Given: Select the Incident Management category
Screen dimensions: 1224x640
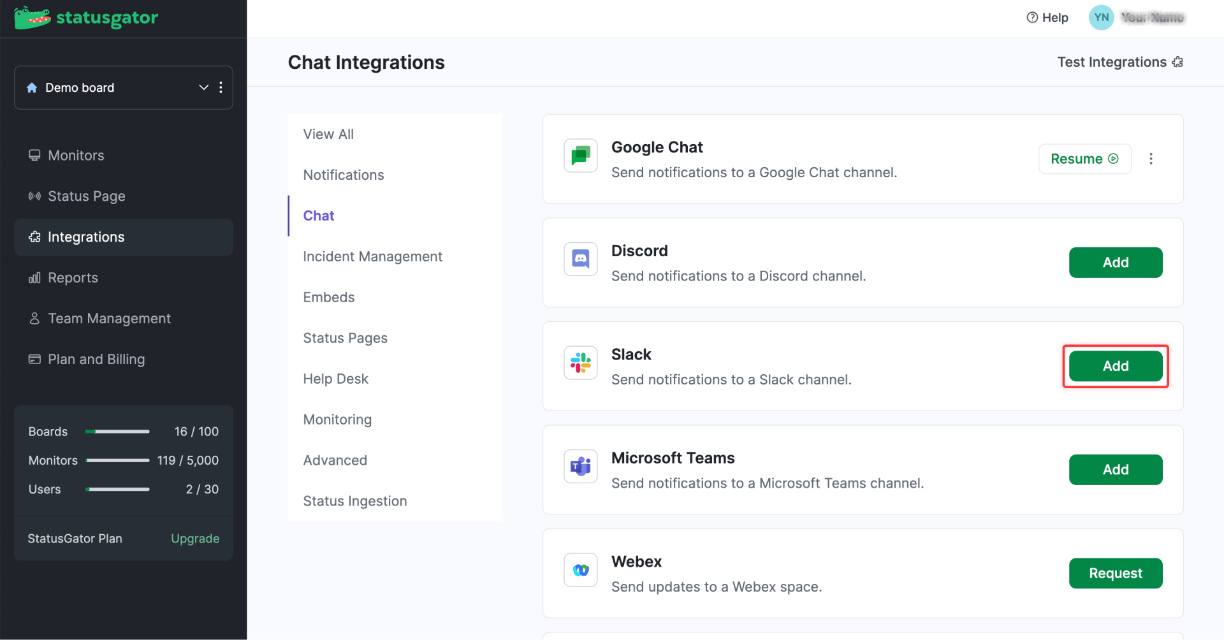Looking at the screenshot, I should click(395, 257).
